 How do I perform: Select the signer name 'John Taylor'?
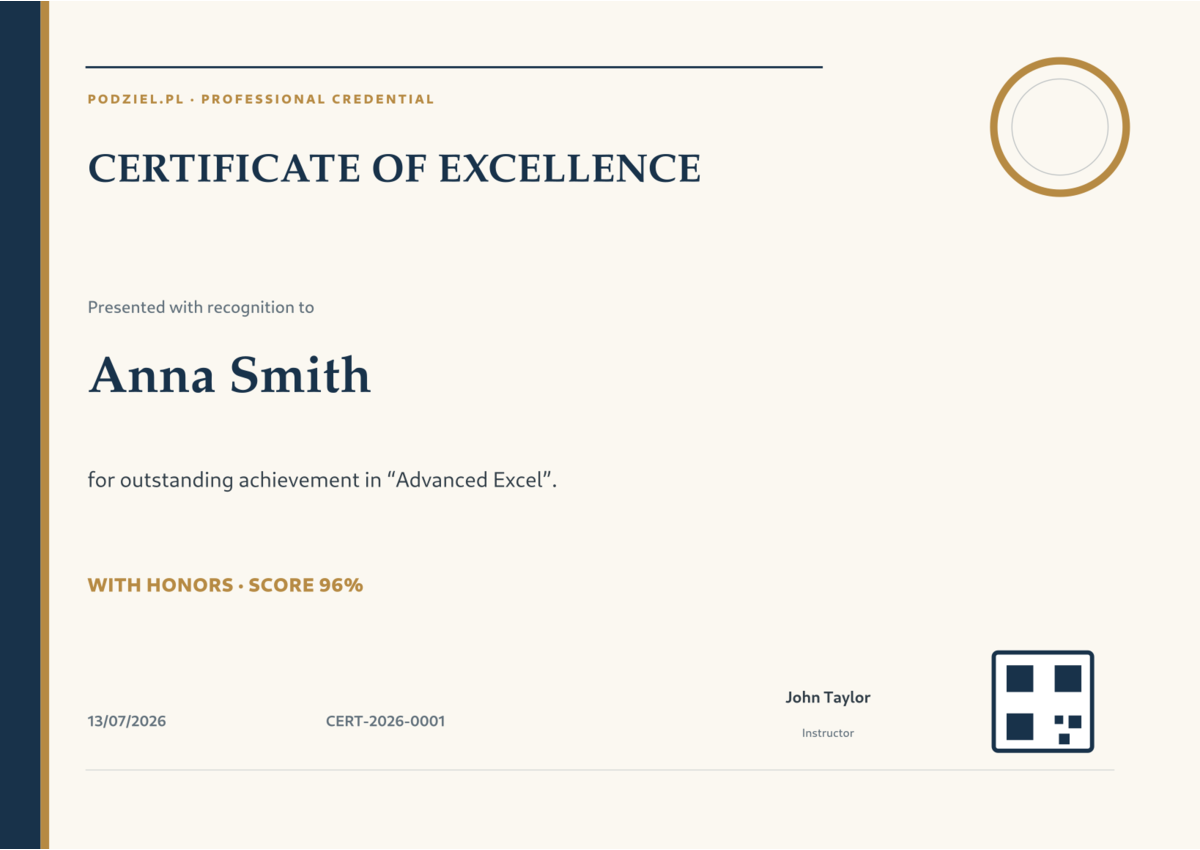(x=828, y=698)
